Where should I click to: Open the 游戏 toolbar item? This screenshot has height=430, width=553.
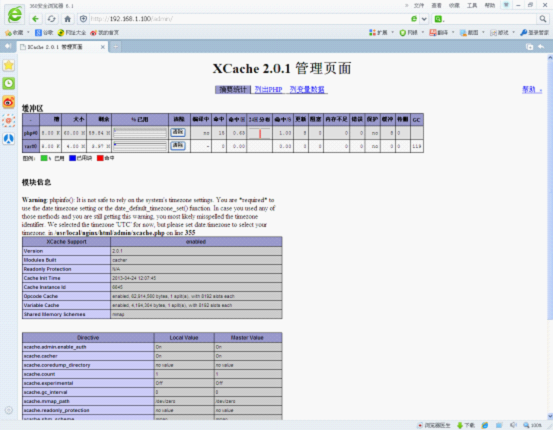coord(499,33)
